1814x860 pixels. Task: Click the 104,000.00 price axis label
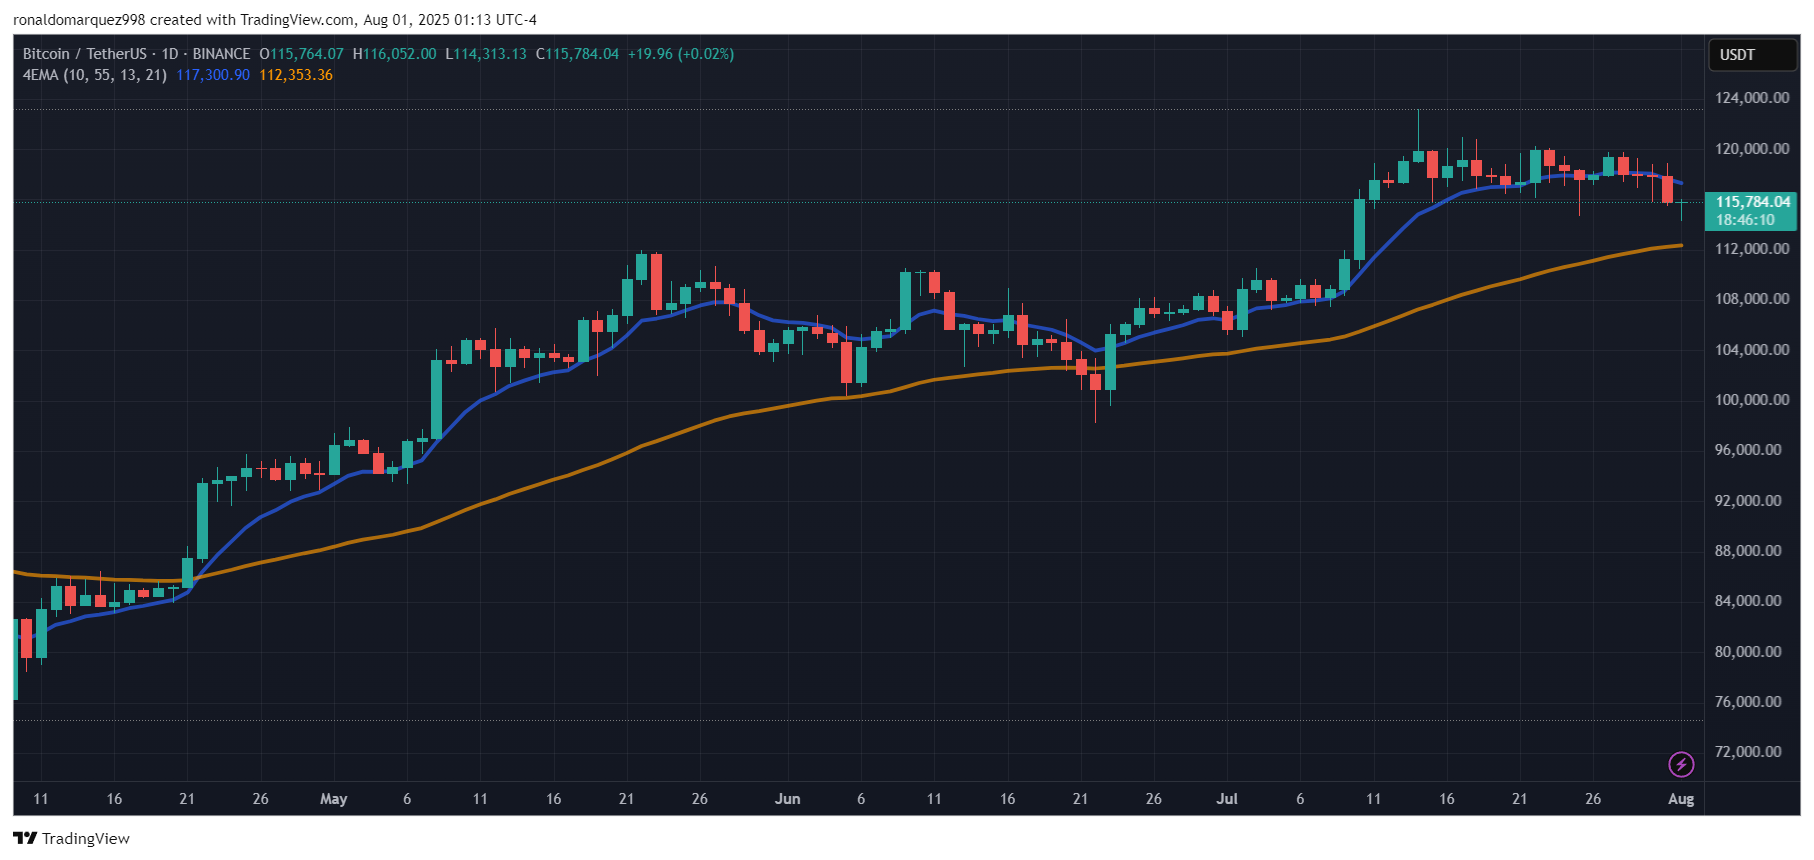[1752, 350]
